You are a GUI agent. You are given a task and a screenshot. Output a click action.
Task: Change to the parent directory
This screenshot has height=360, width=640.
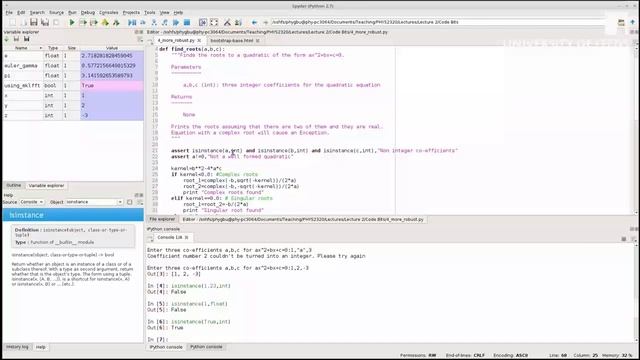633,22
